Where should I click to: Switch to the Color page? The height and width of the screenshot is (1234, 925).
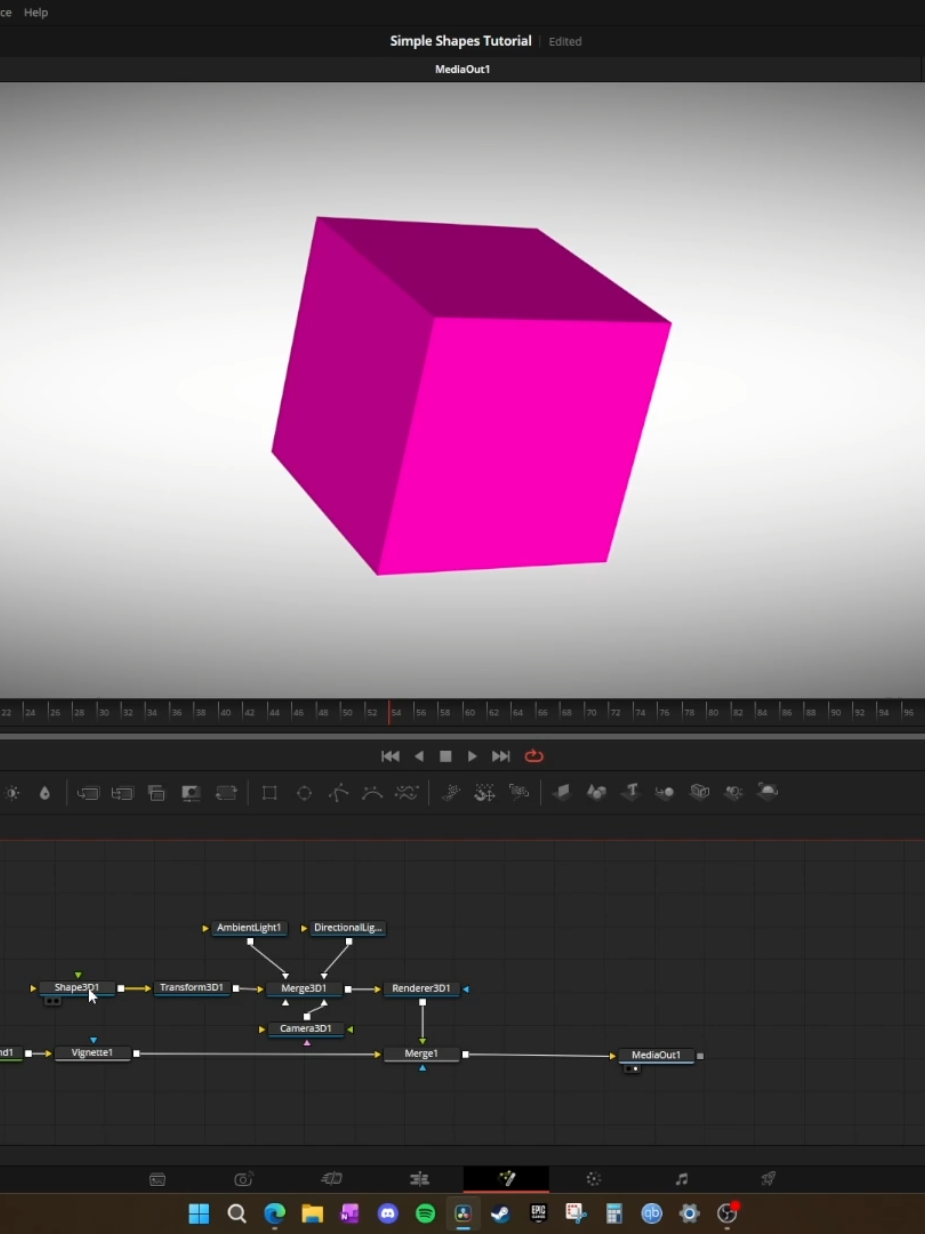click(594, 1179)
